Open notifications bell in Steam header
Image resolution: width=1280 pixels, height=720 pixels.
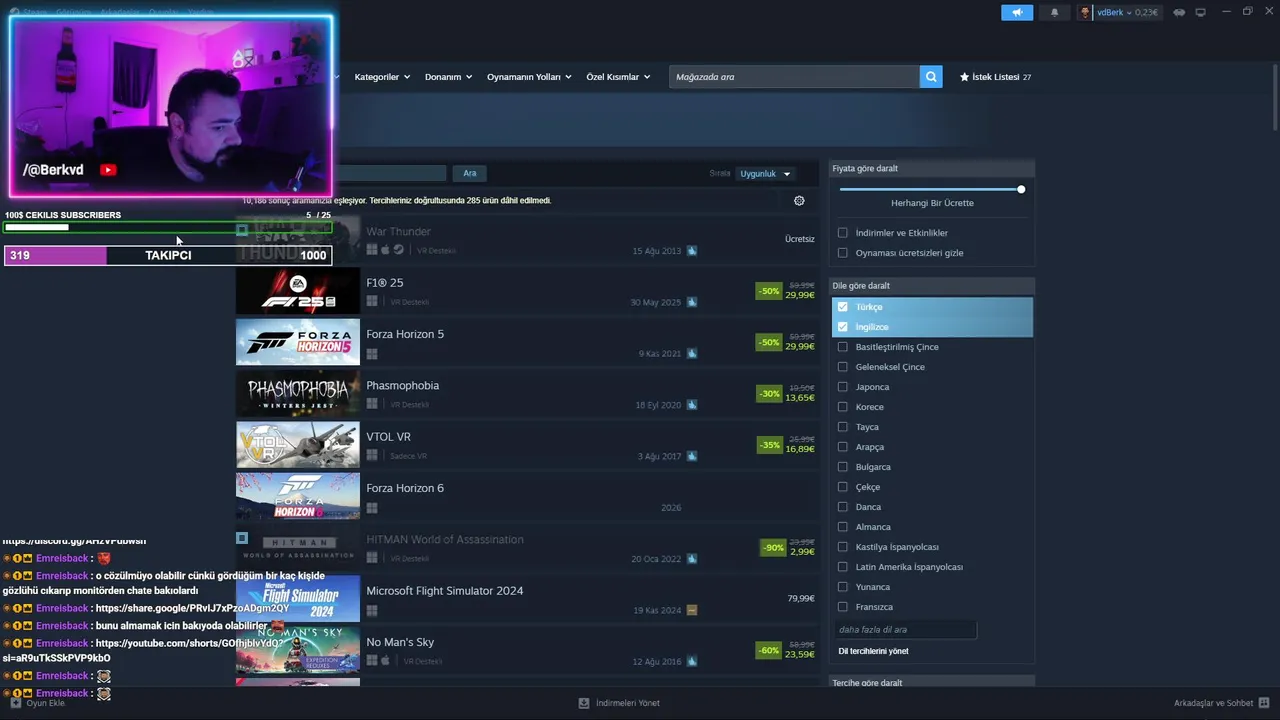(1054, 12)
